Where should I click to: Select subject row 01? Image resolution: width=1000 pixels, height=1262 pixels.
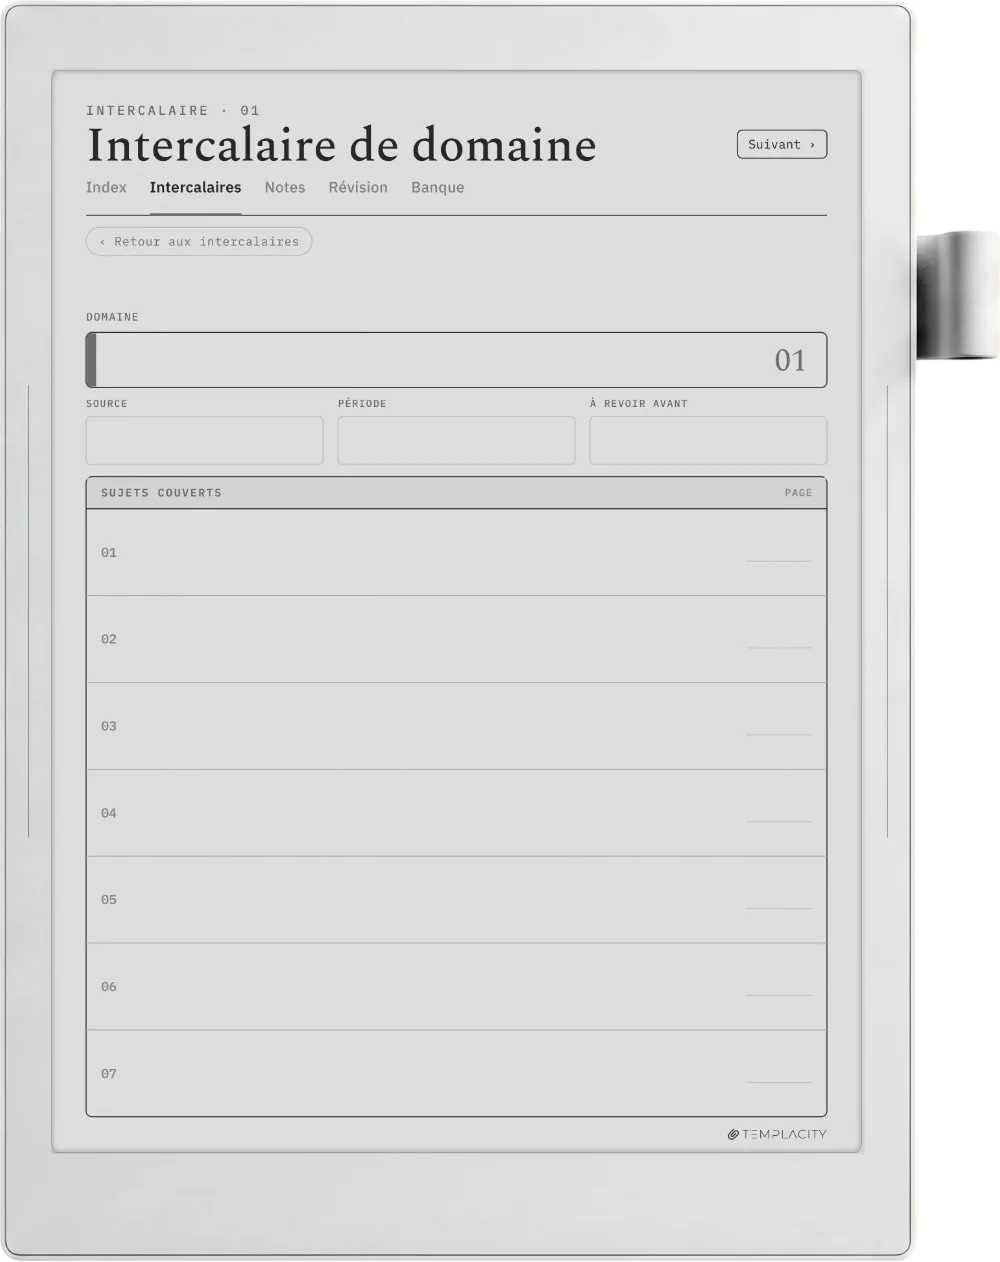[456, 553]
